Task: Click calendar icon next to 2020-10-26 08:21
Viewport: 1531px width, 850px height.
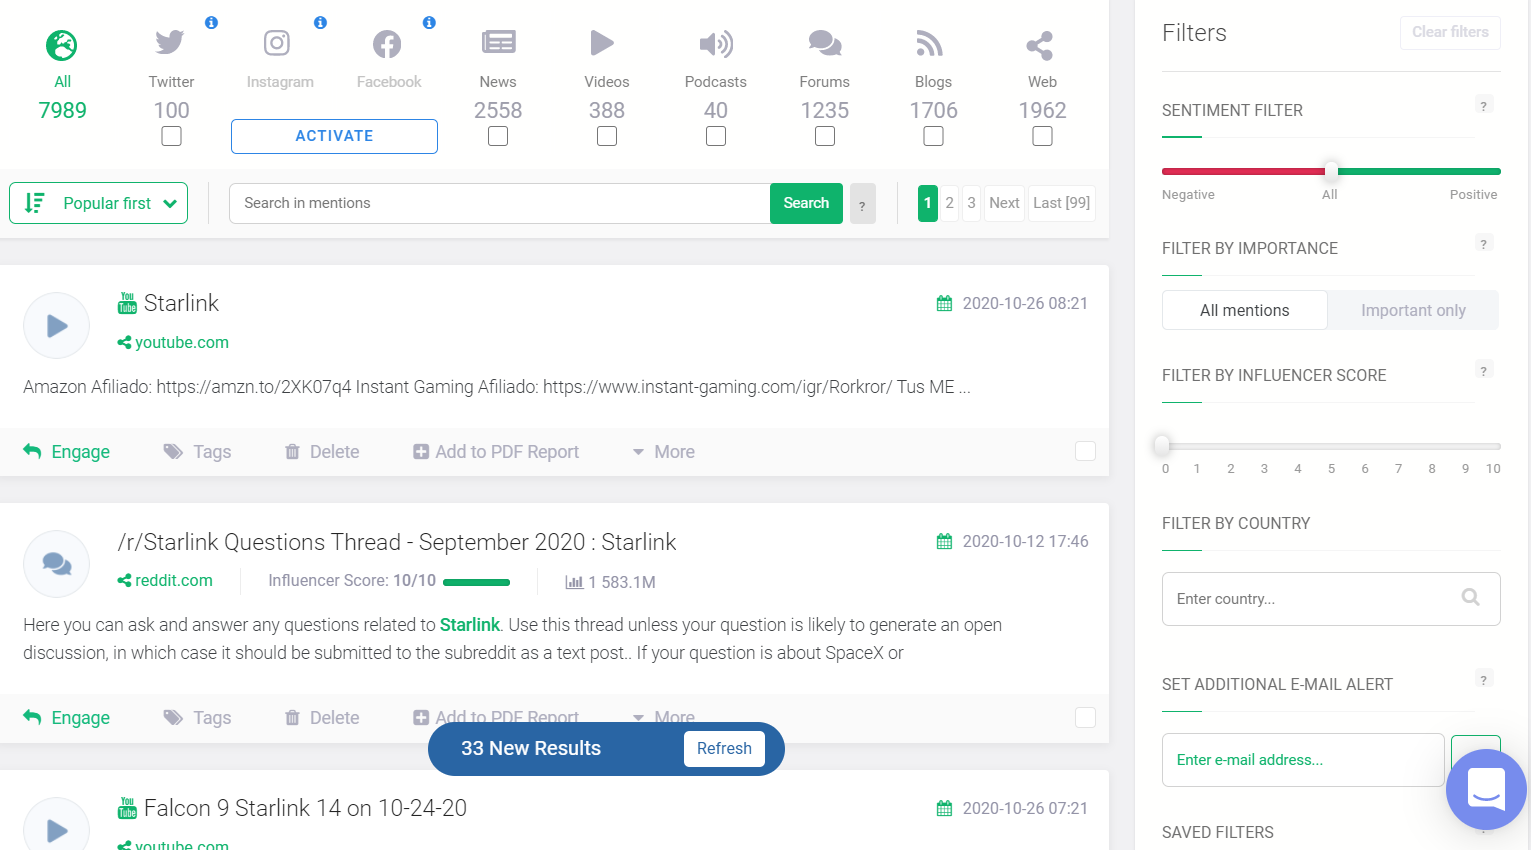Action: point(944,303)
